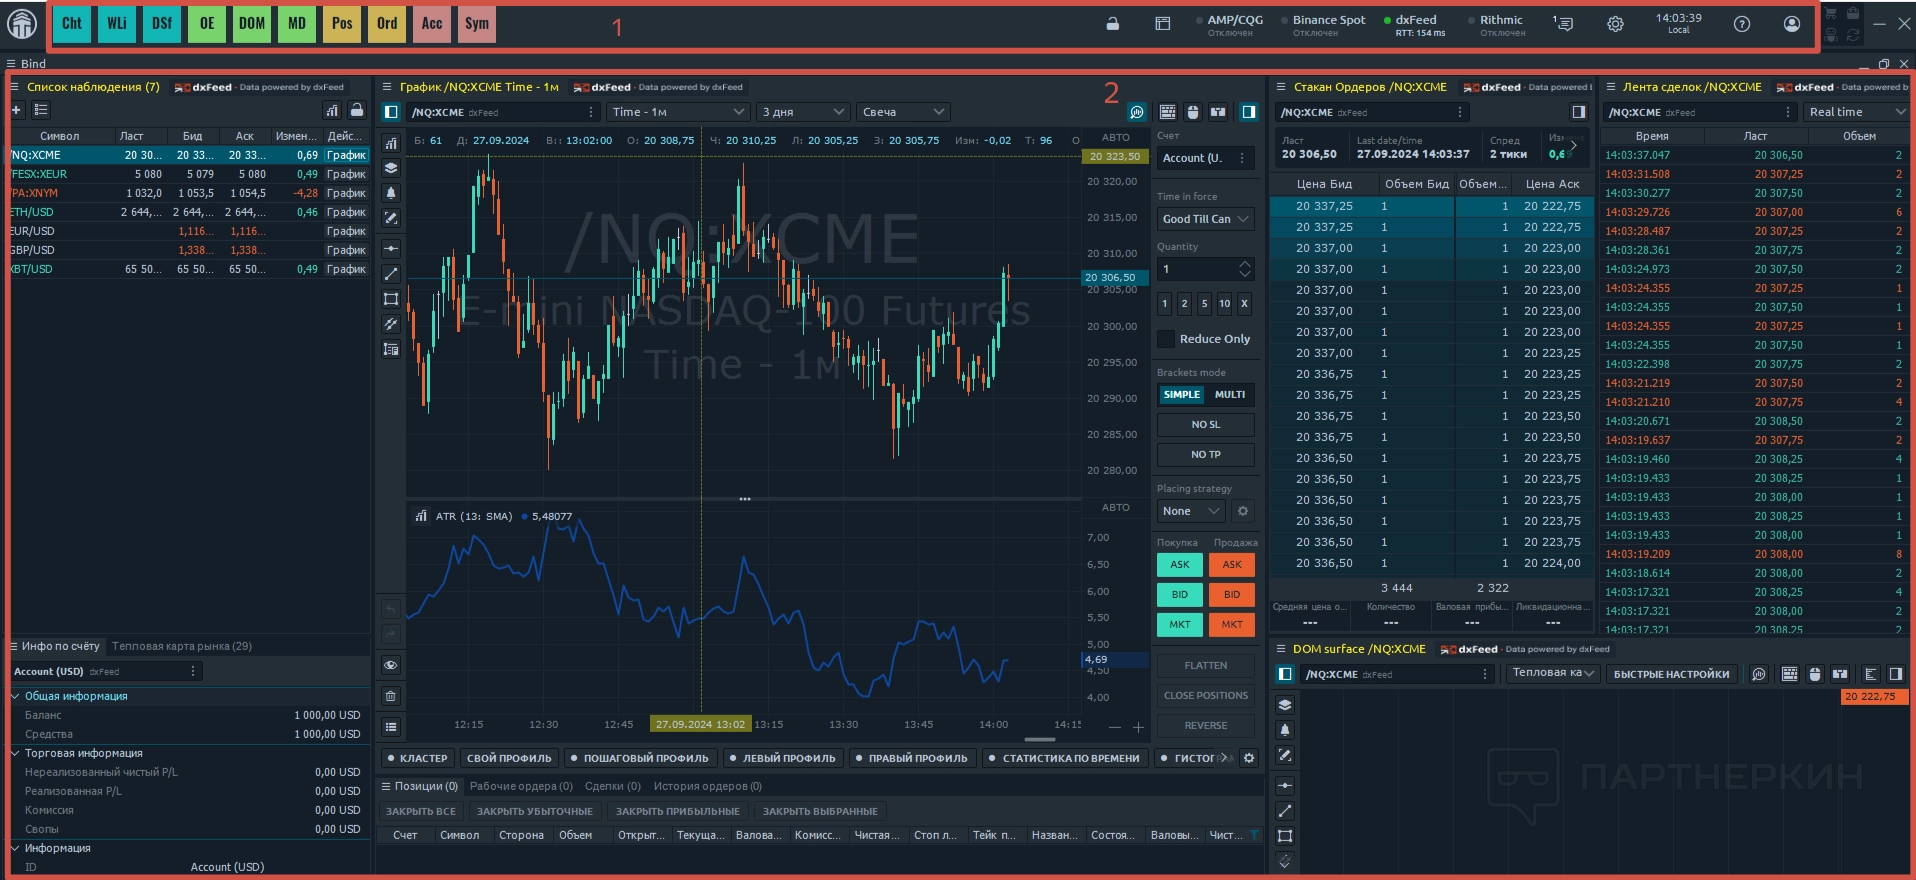Open the Свеча chart type dropdown
The width and height of the screenshot is (1916, 880).
click(x=902, y=112)
